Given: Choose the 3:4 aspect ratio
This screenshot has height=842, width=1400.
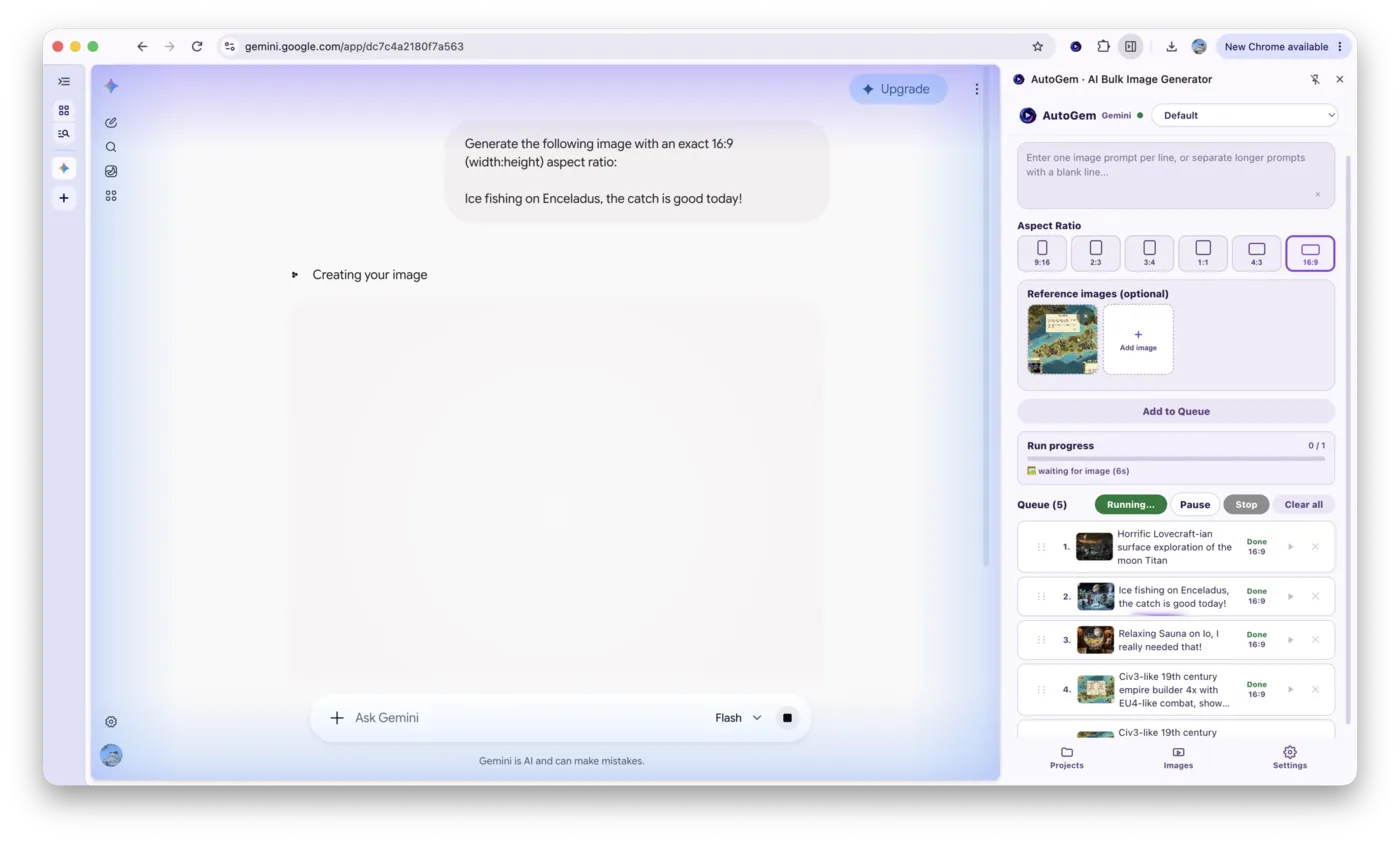Looking at the screenshot, I should pos(1149,253).
